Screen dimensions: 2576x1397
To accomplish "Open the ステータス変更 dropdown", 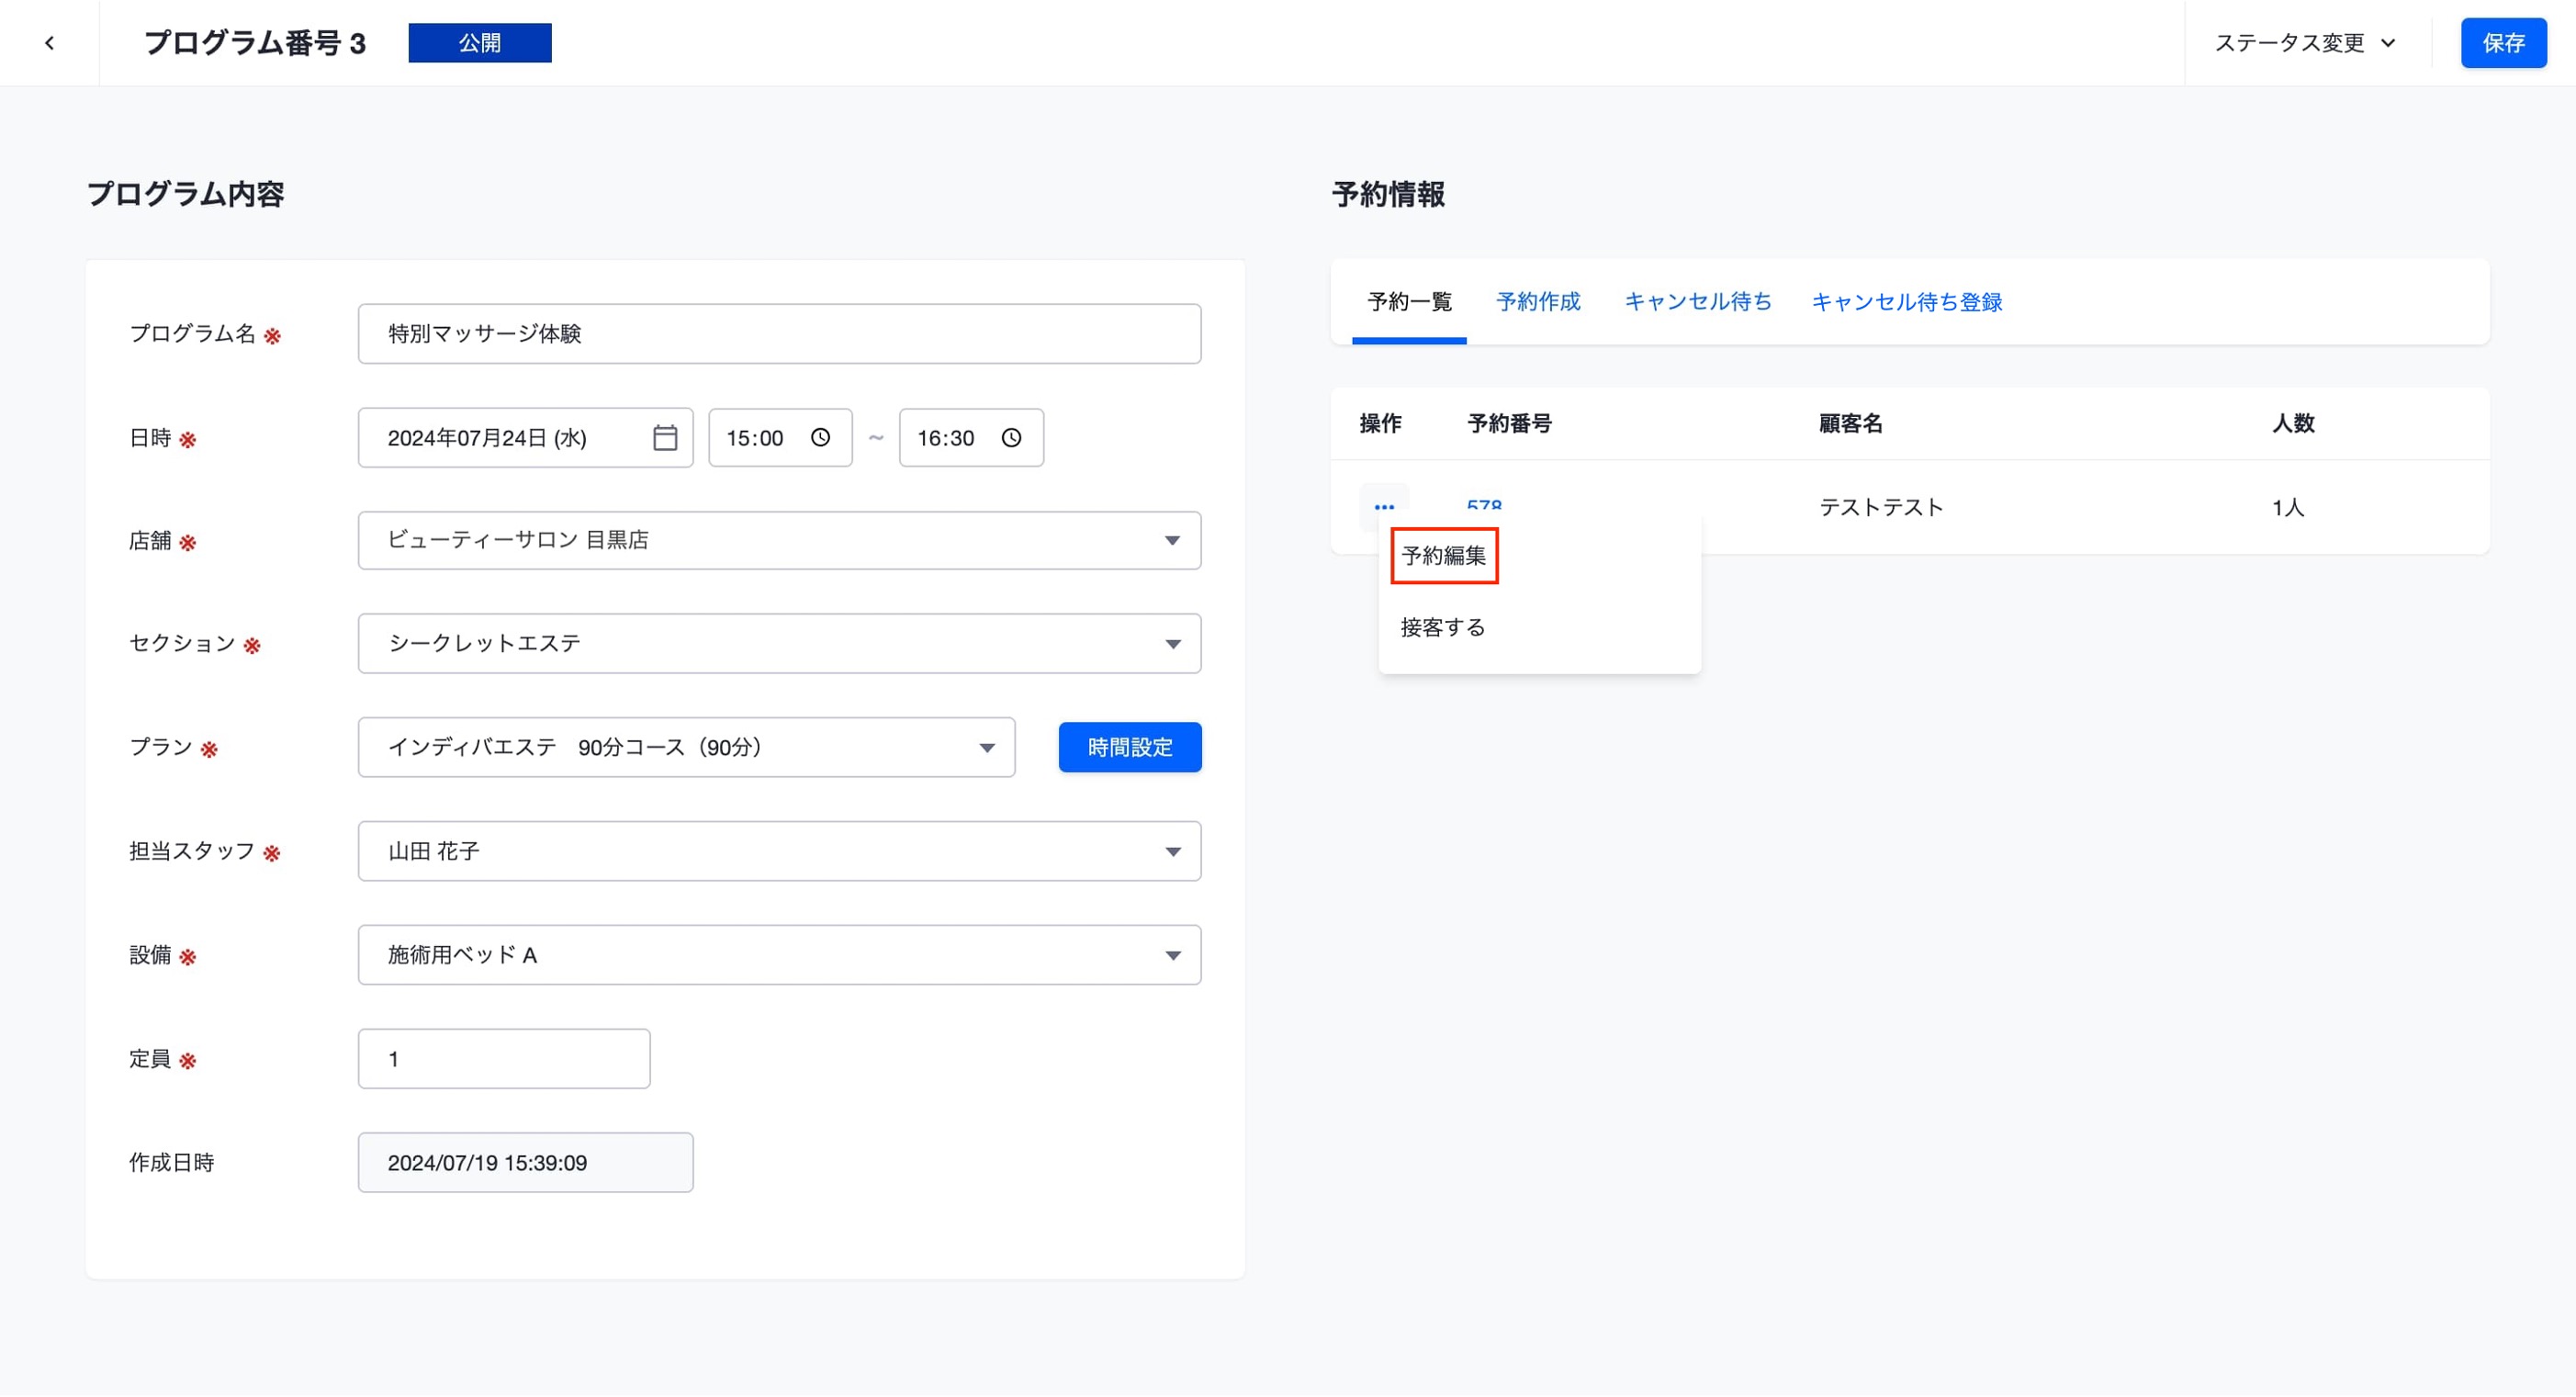I will (x=2307, y=43).
